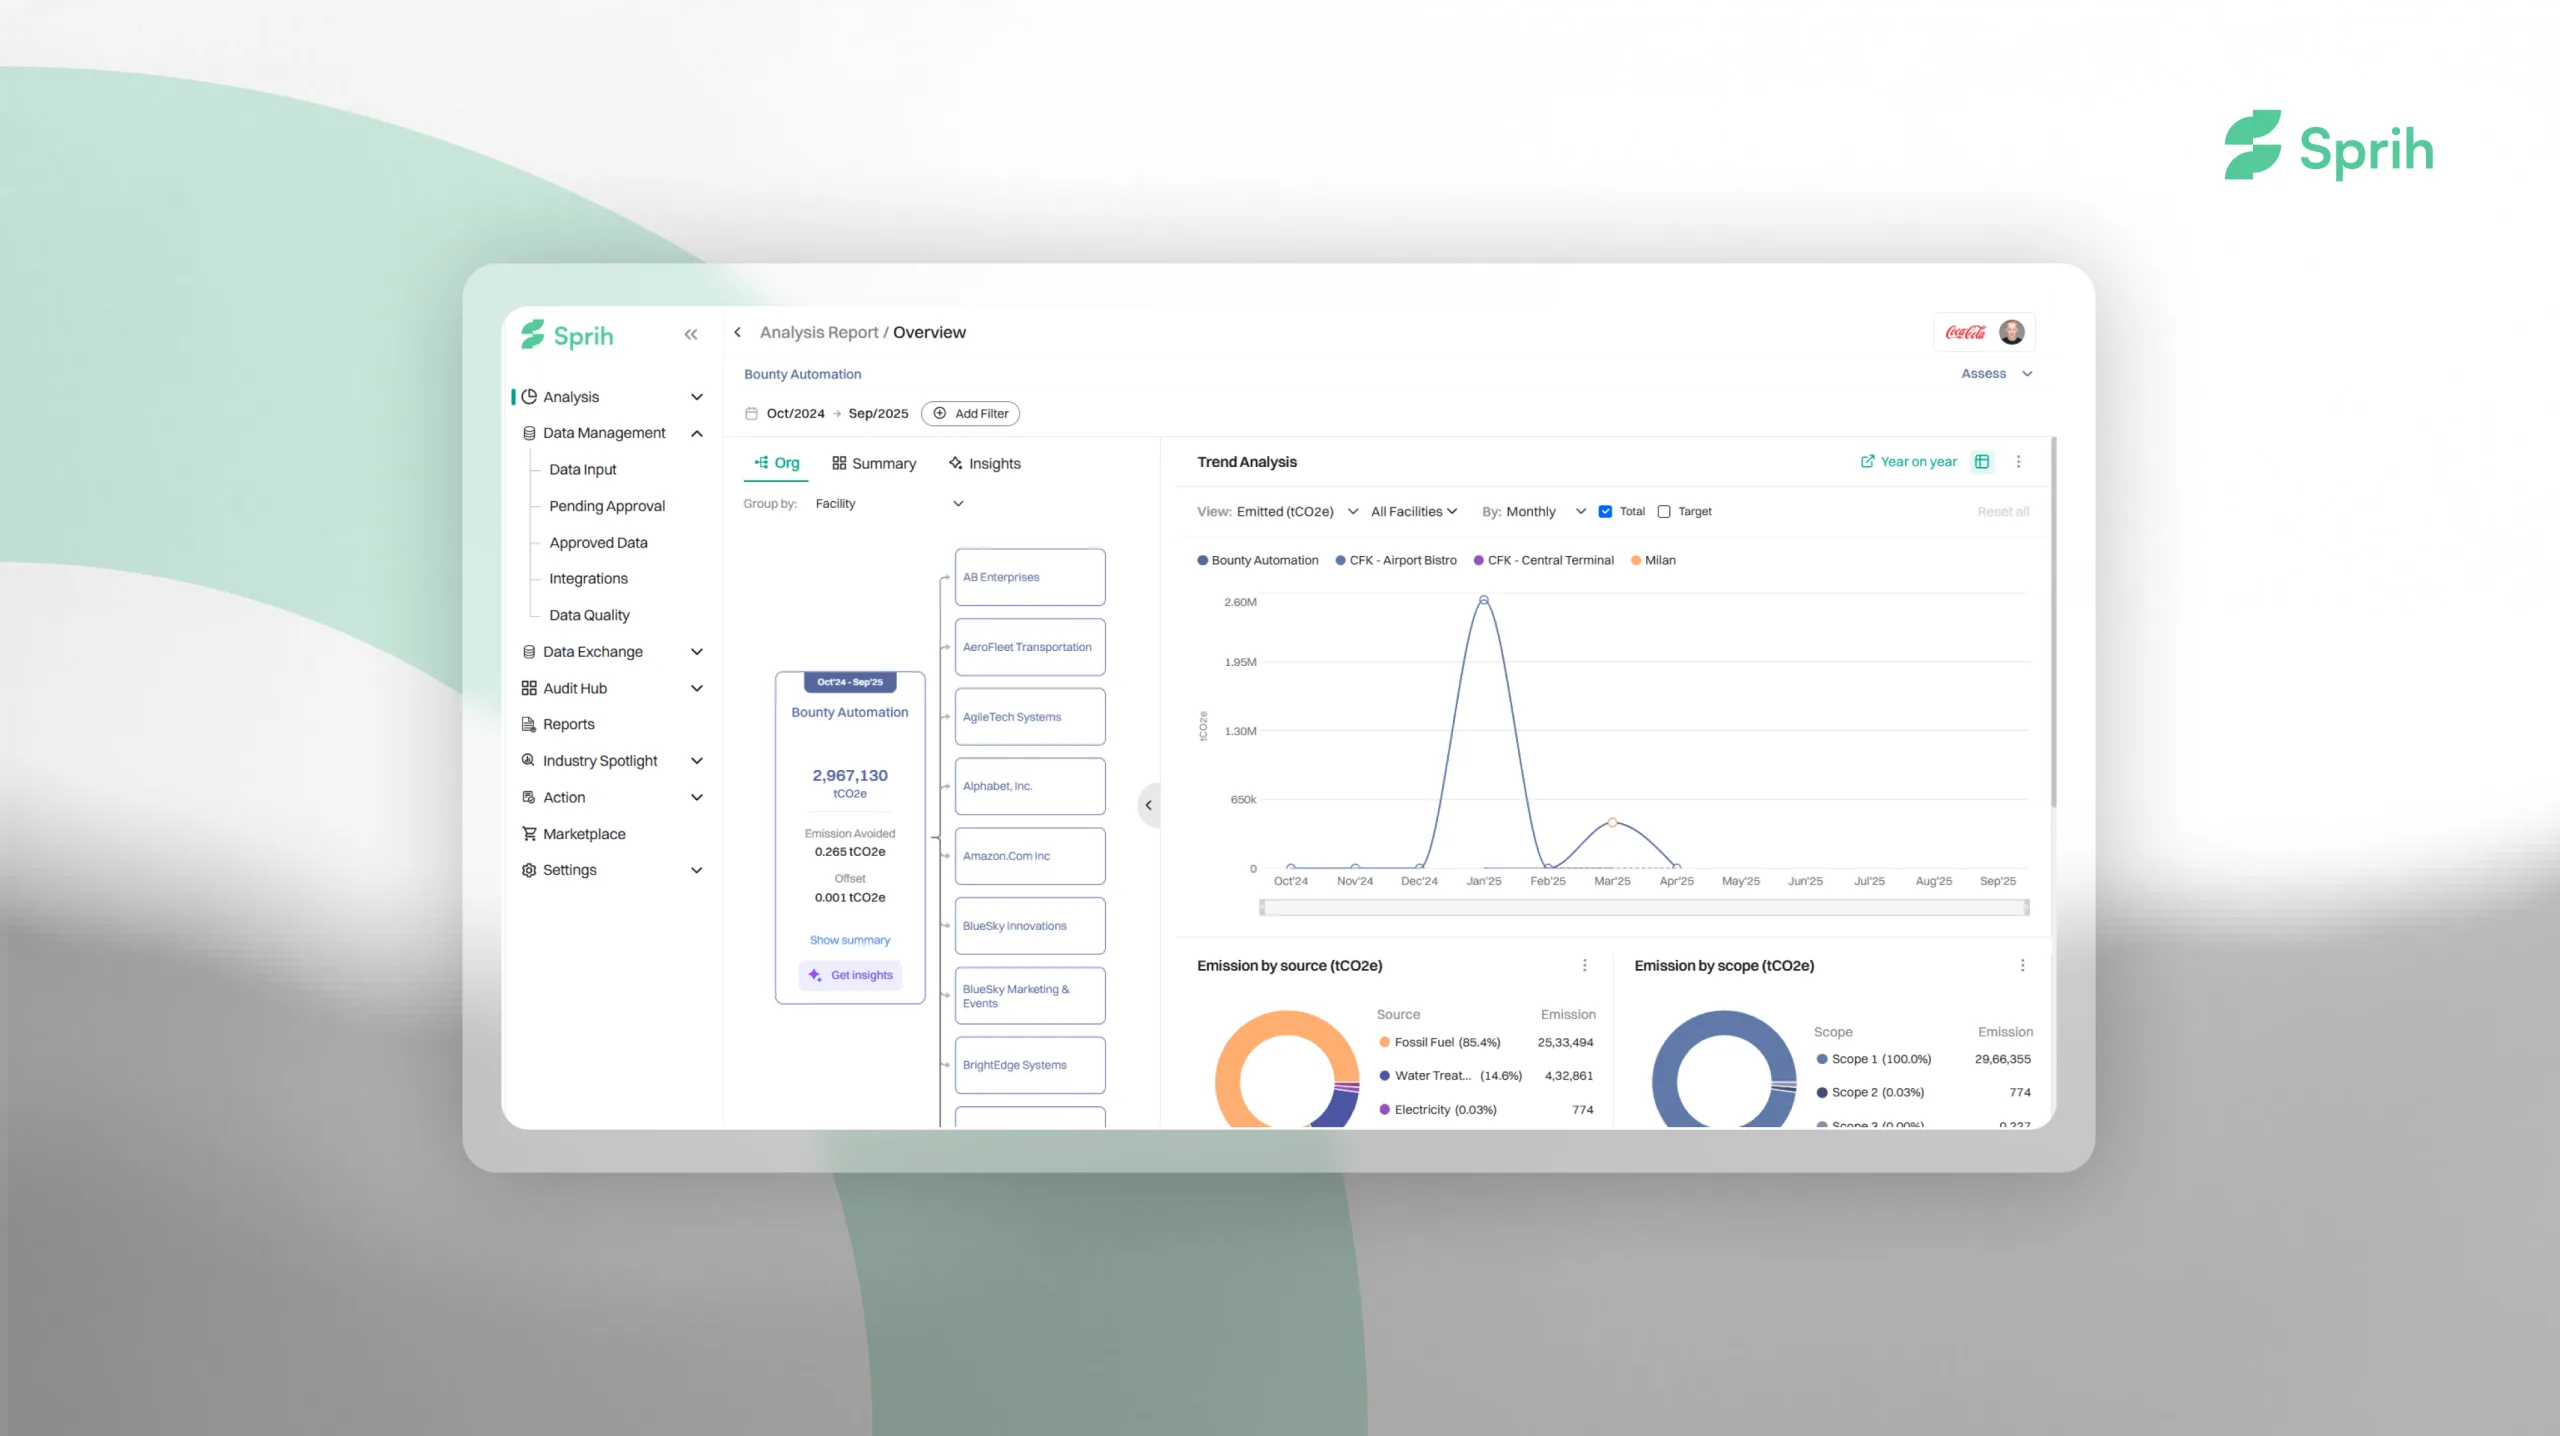The height and width of the screenshot is (1436, 2560).
Task: Select the Analysis icon in the sidebar
Action: click(529, 396)
